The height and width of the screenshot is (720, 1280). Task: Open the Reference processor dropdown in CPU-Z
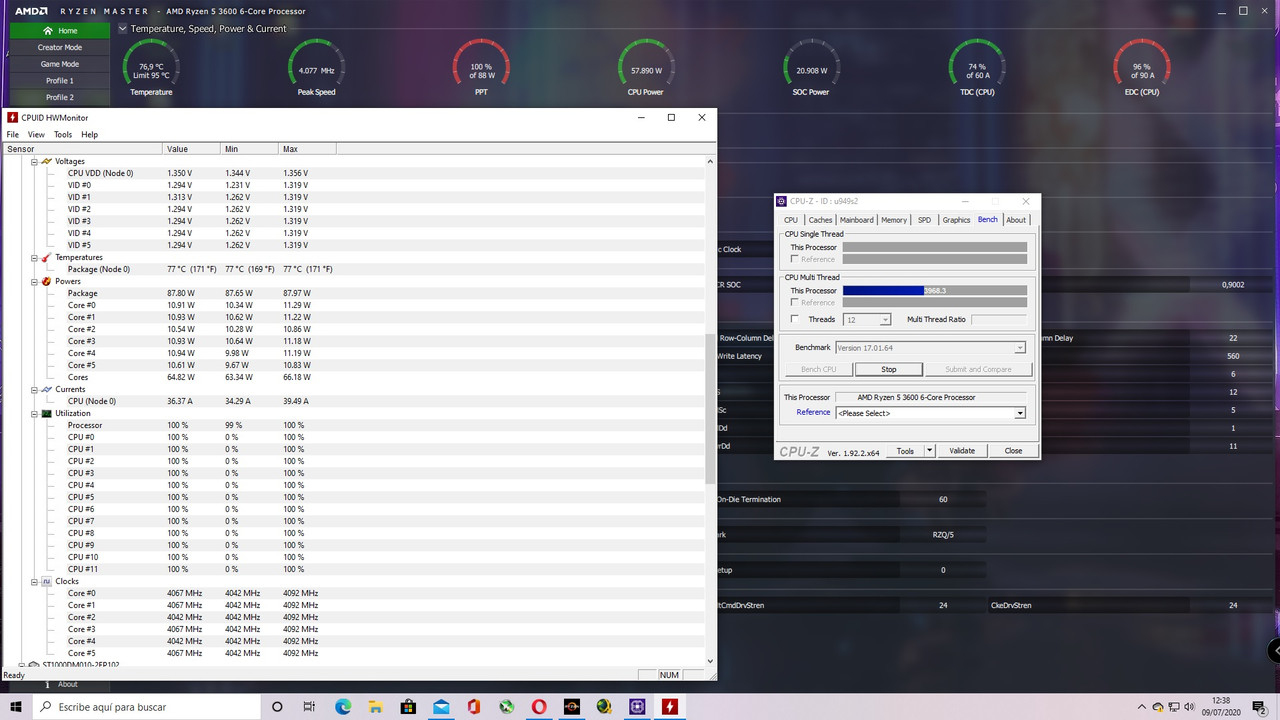pos(1020,413)
